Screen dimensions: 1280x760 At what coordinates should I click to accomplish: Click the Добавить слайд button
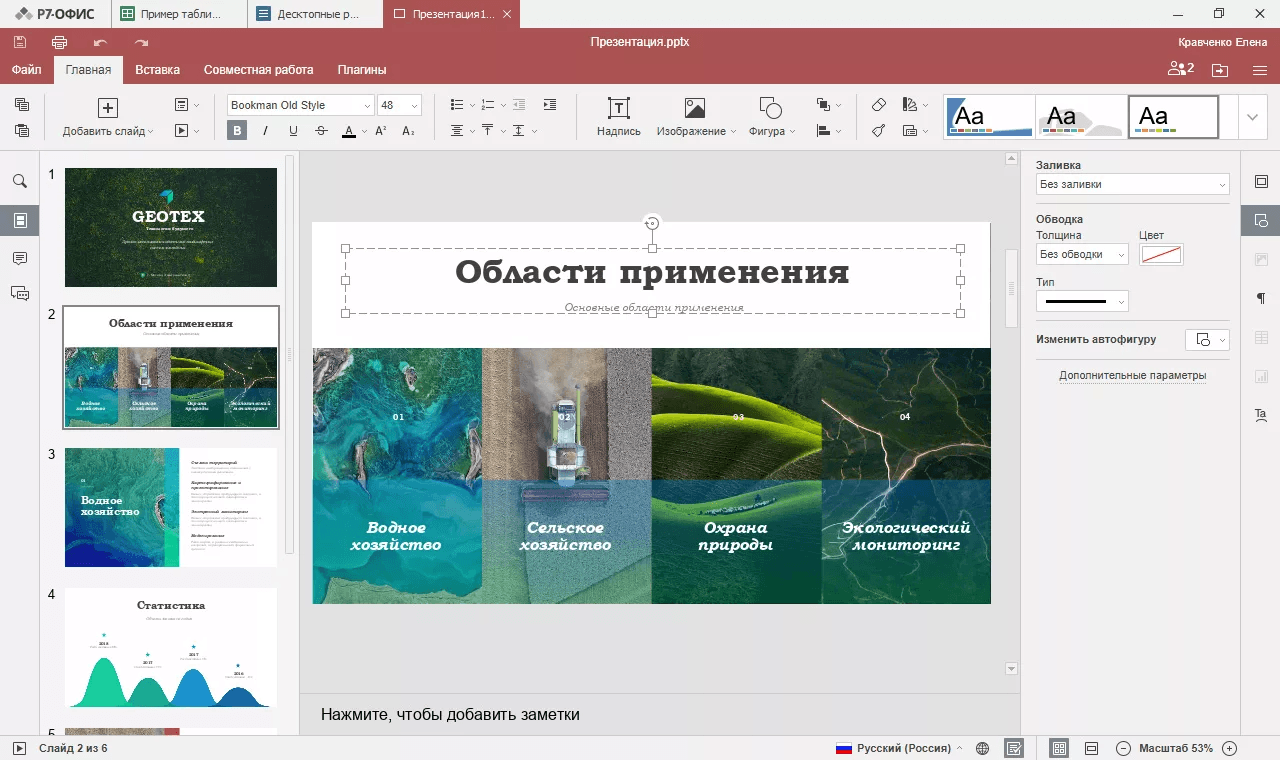pos(107,118)
